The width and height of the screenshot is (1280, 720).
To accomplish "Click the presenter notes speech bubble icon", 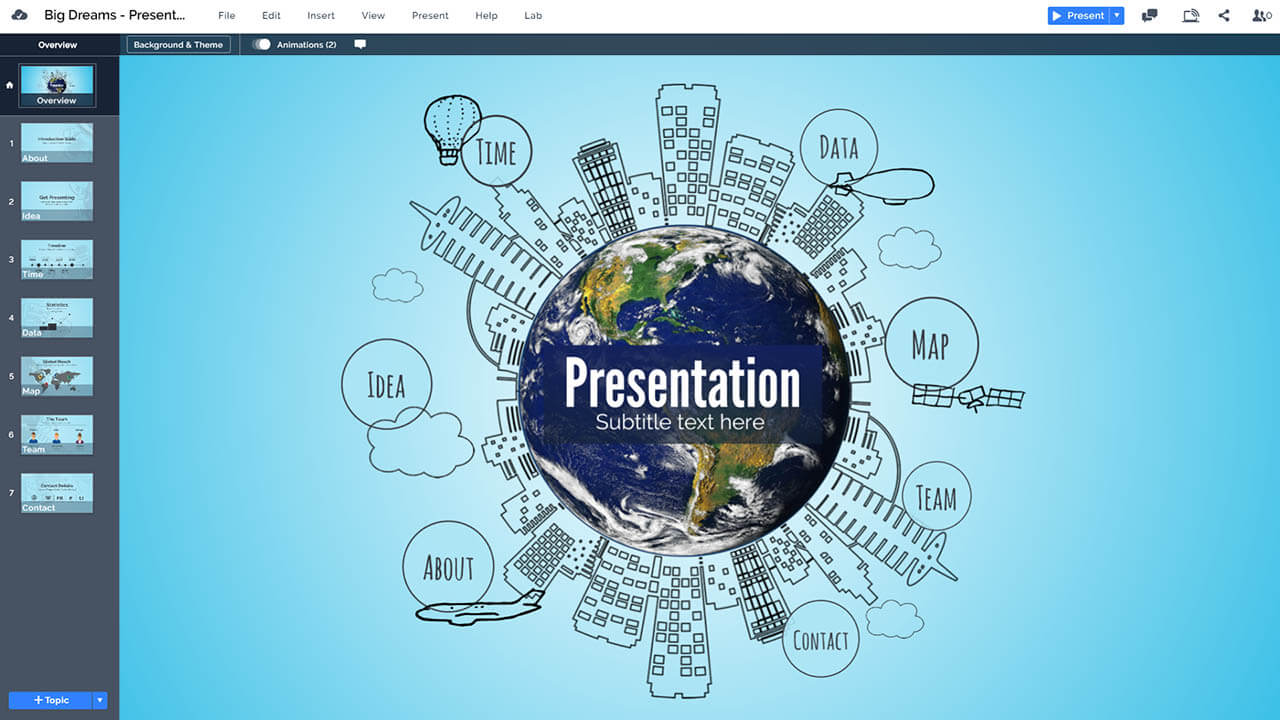I will point(360,45).
